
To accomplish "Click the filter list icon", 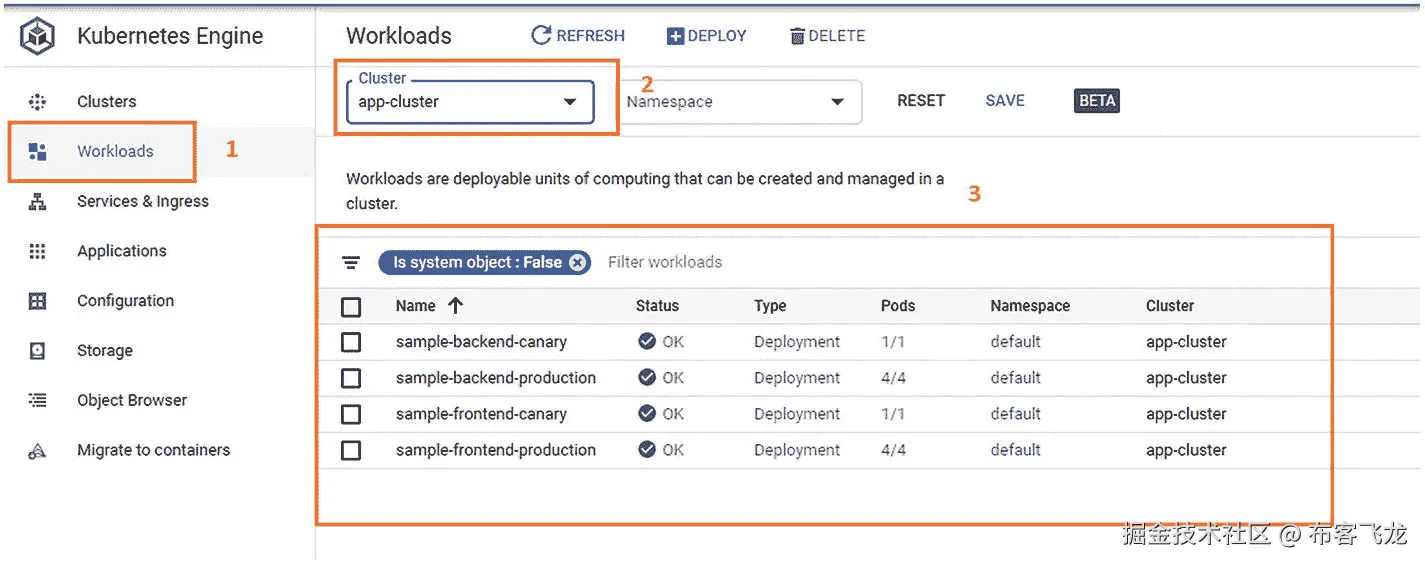I will pyautogui.click(x=351, y=263).
